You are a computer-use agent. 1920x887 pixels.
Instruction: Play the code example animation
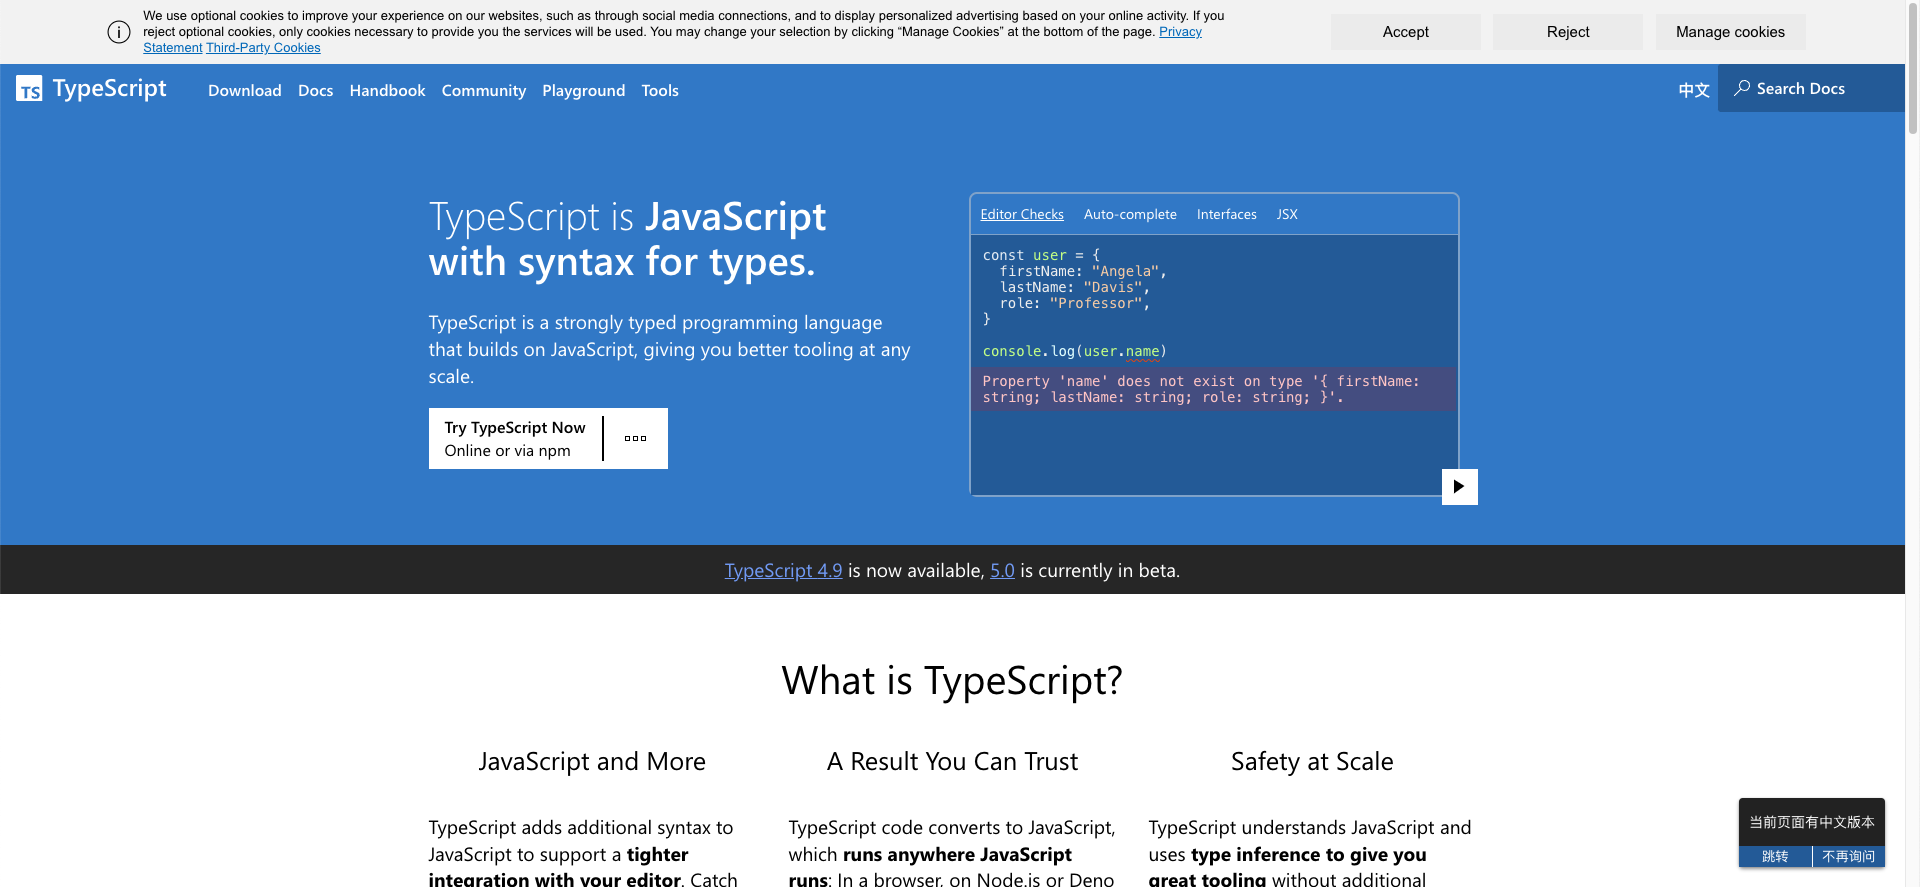[x=1459, y=487]
